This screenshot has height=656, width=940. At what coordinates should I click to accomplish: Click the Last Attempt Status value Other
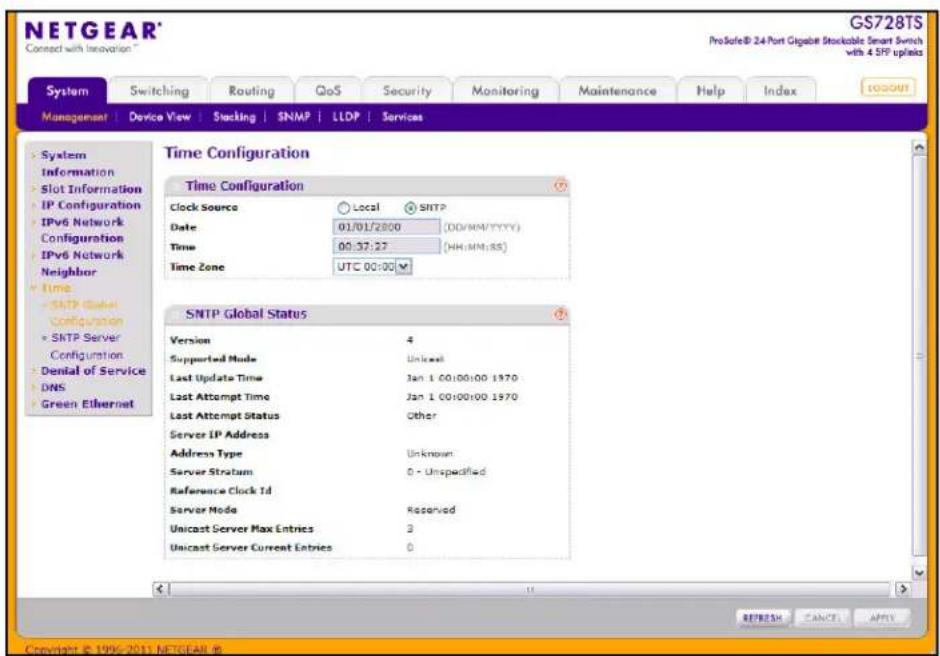click(422, 416)
